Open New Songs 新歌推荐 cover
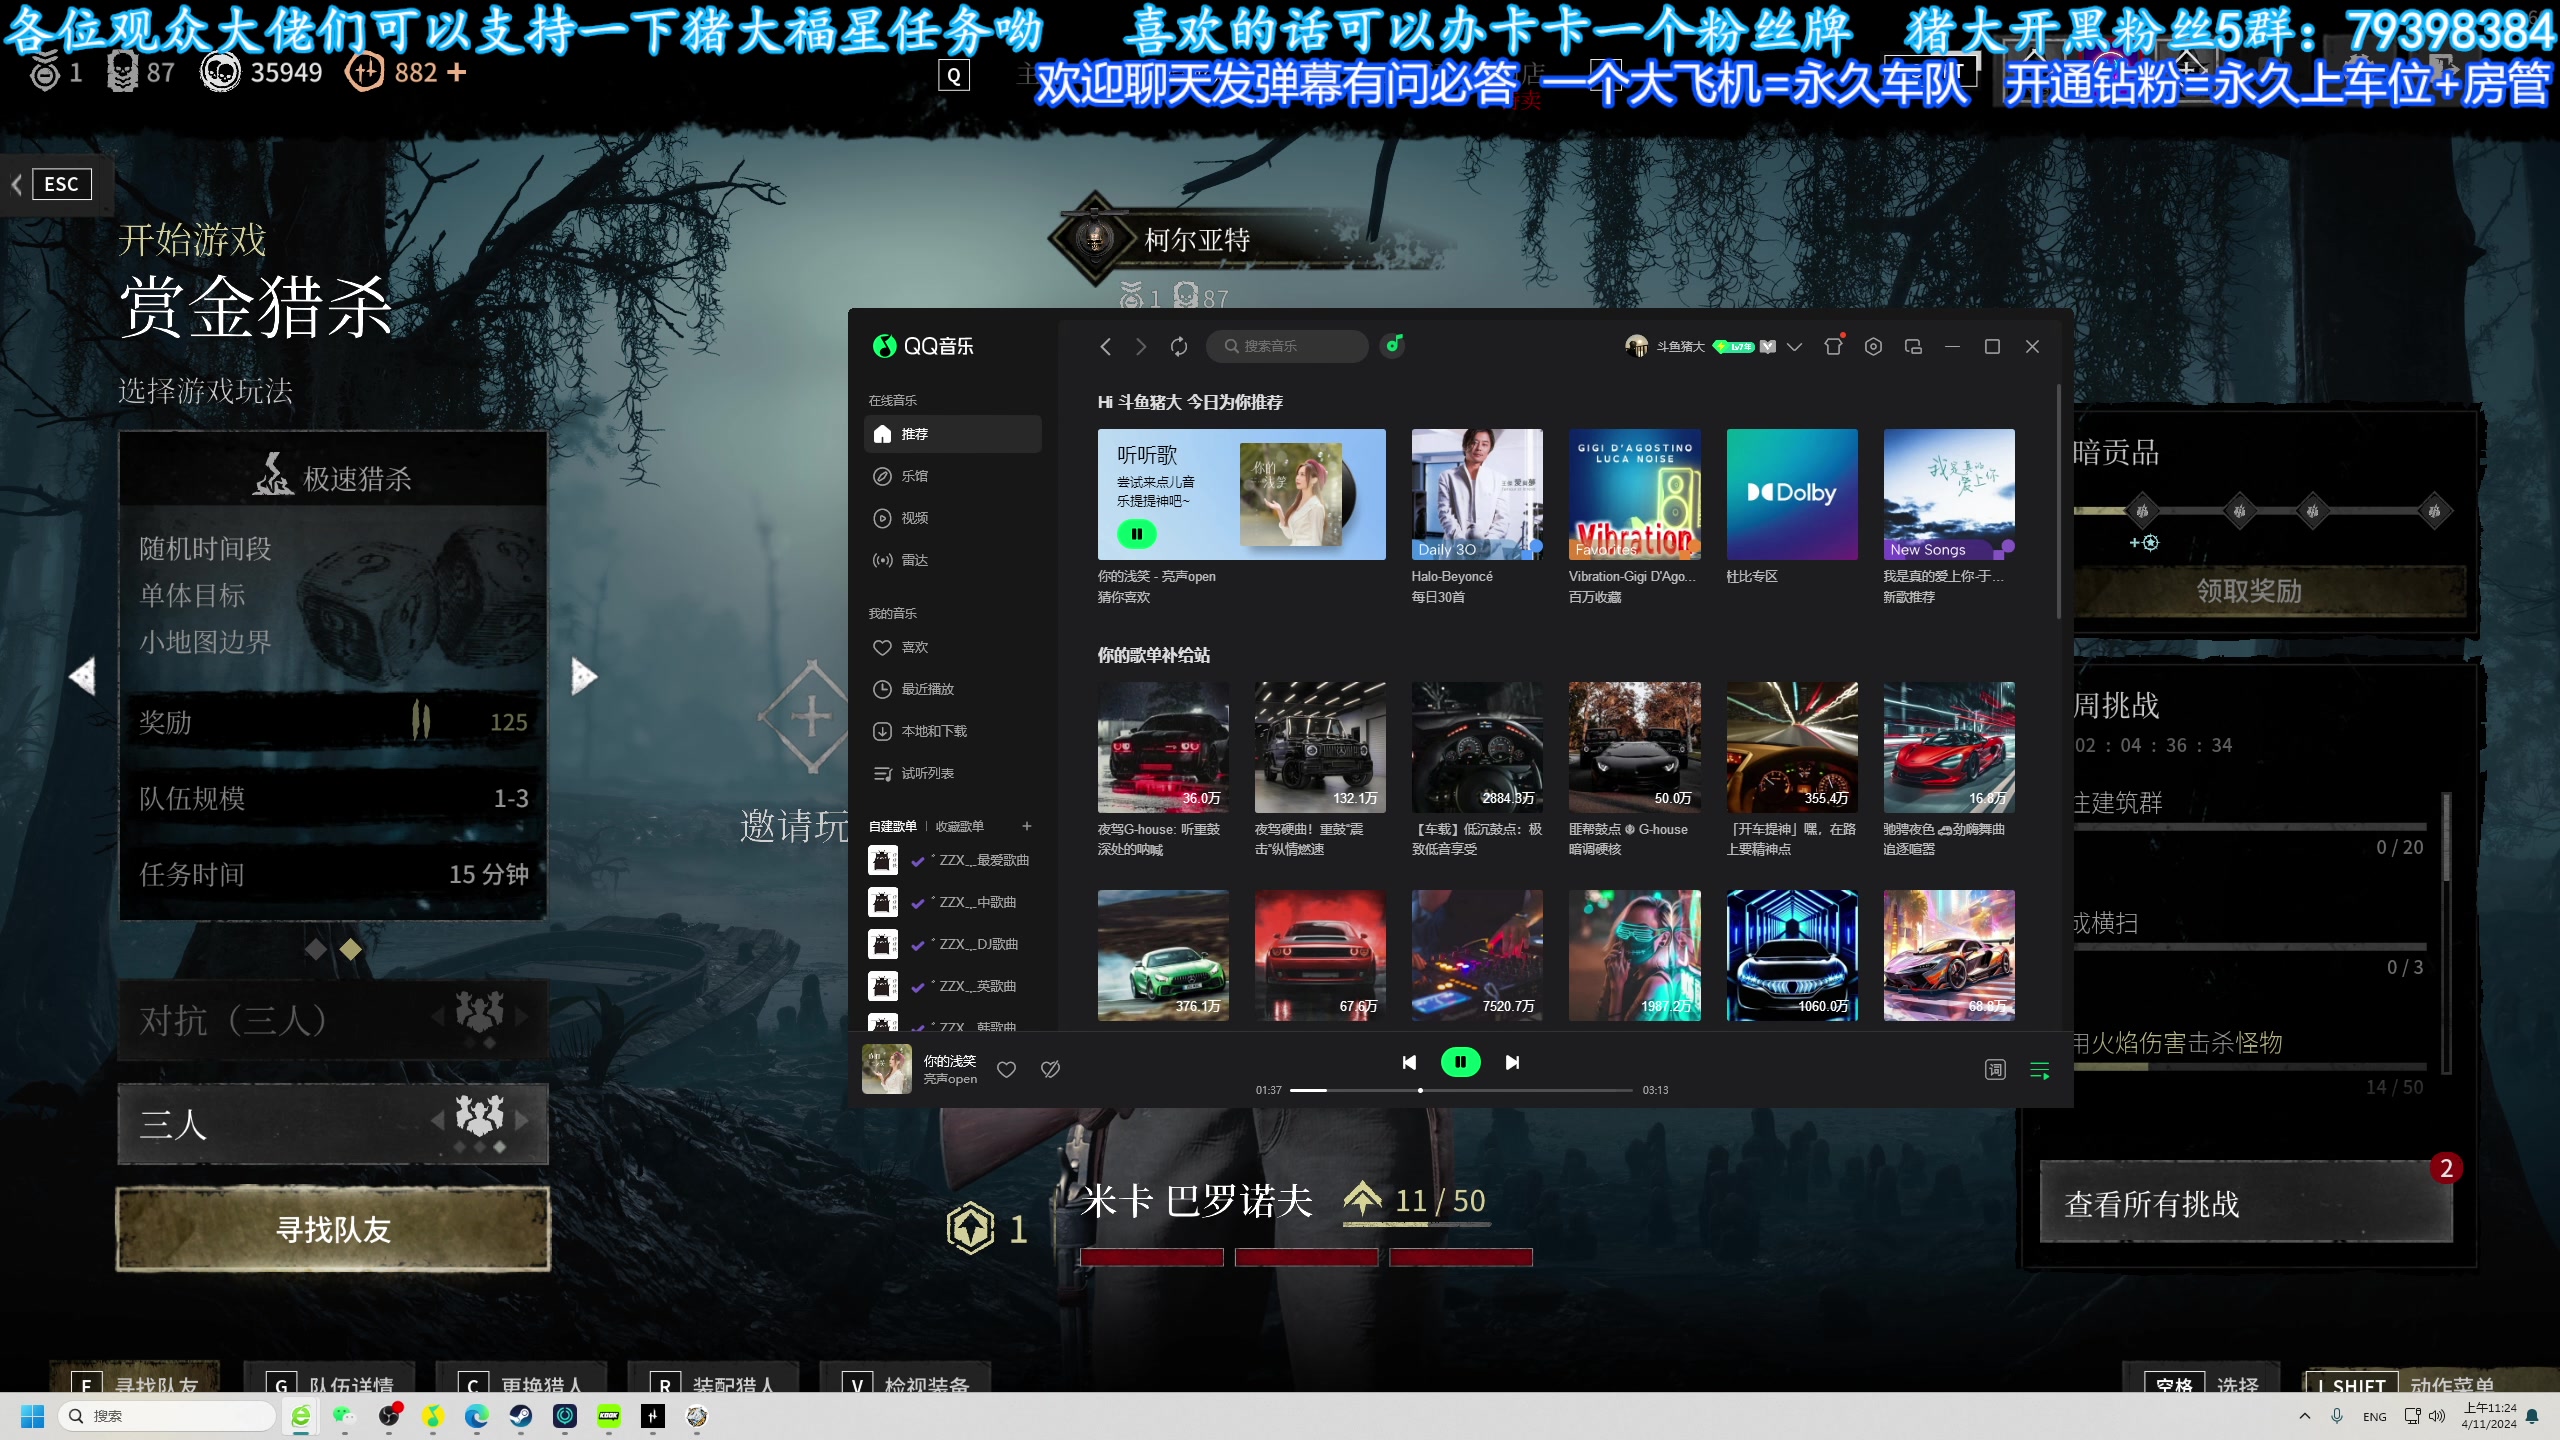Viewport: 2560px width, 1440px height. (x=1949, y=494)
